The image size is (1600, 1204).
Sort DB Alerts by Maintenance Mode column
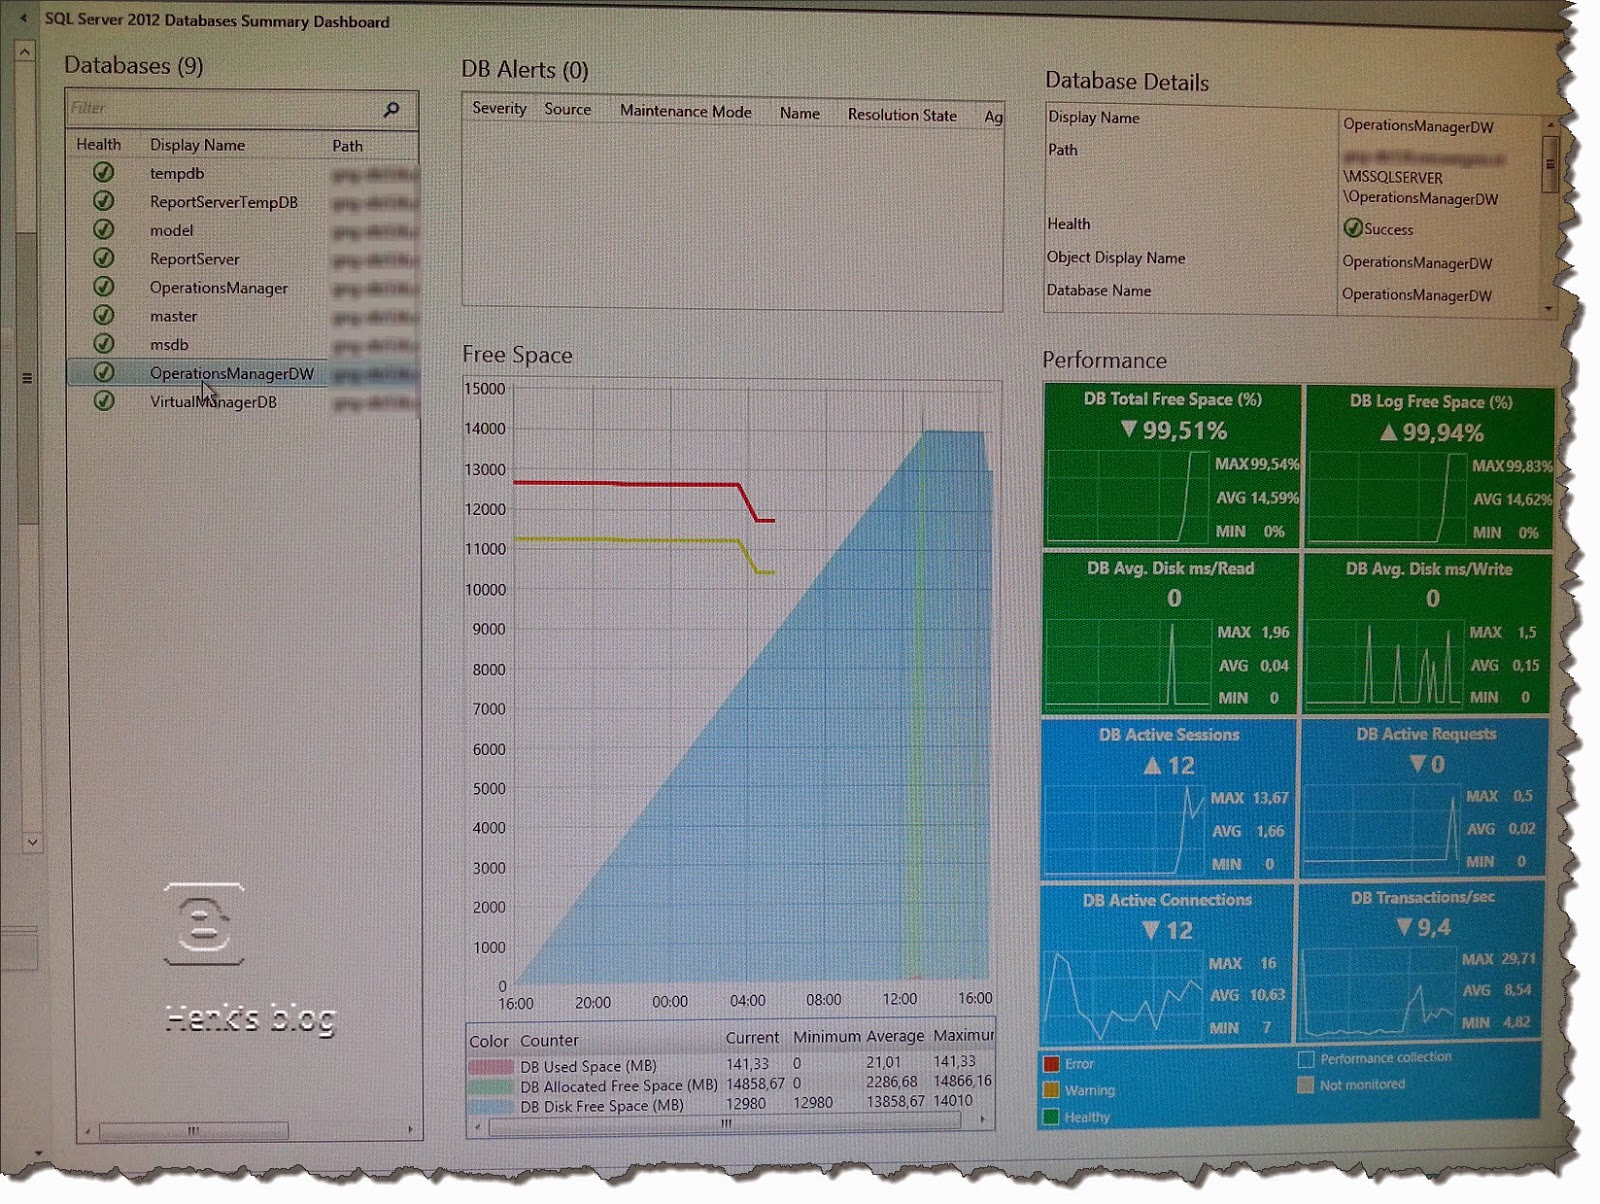pos(685,111)
